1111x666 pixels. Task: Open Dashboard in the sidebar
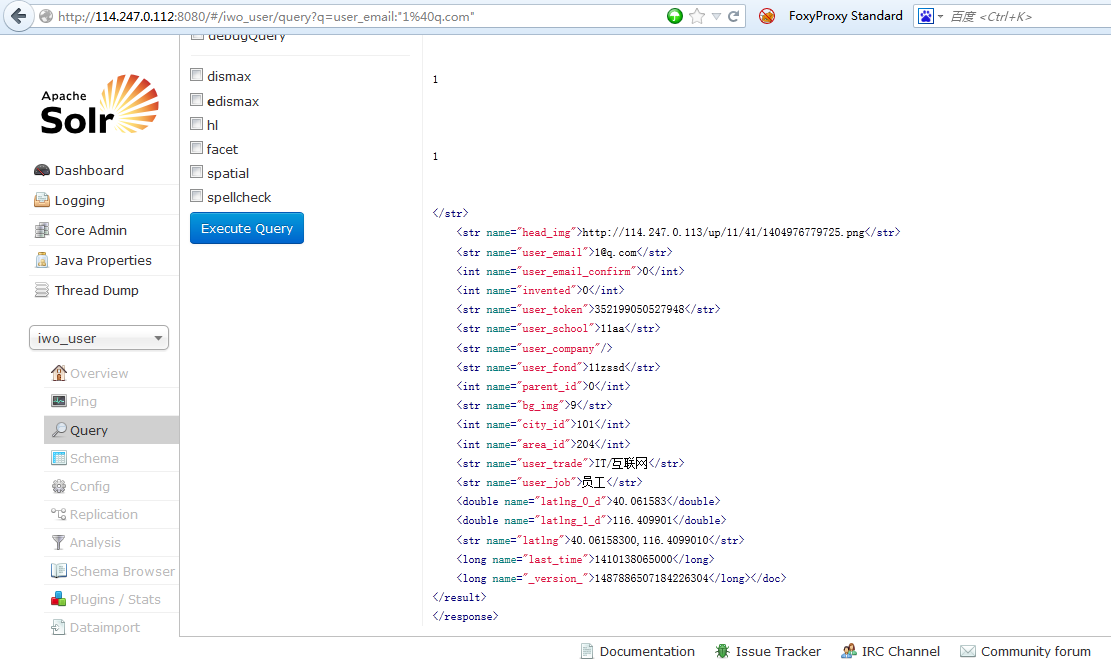(x=89, y=170)
